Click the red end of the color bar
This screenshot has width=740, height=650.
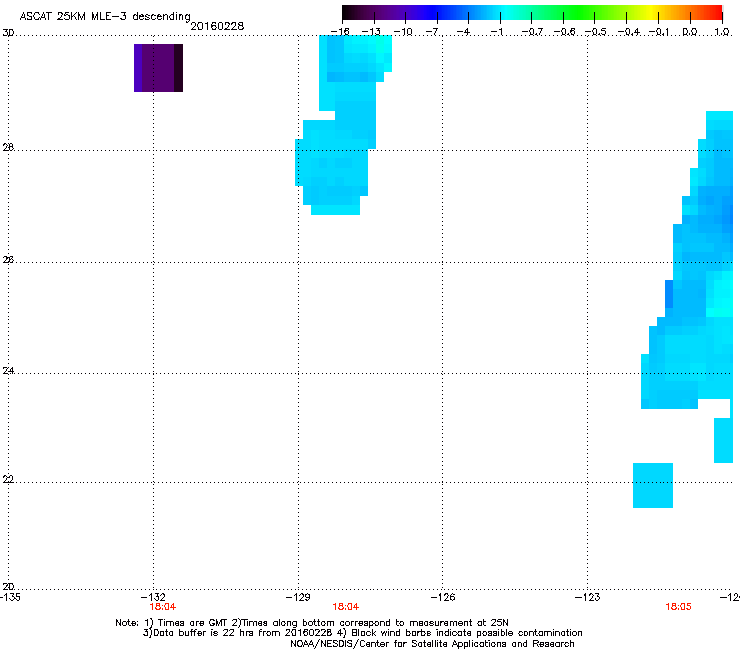click(x=715, y=12)
